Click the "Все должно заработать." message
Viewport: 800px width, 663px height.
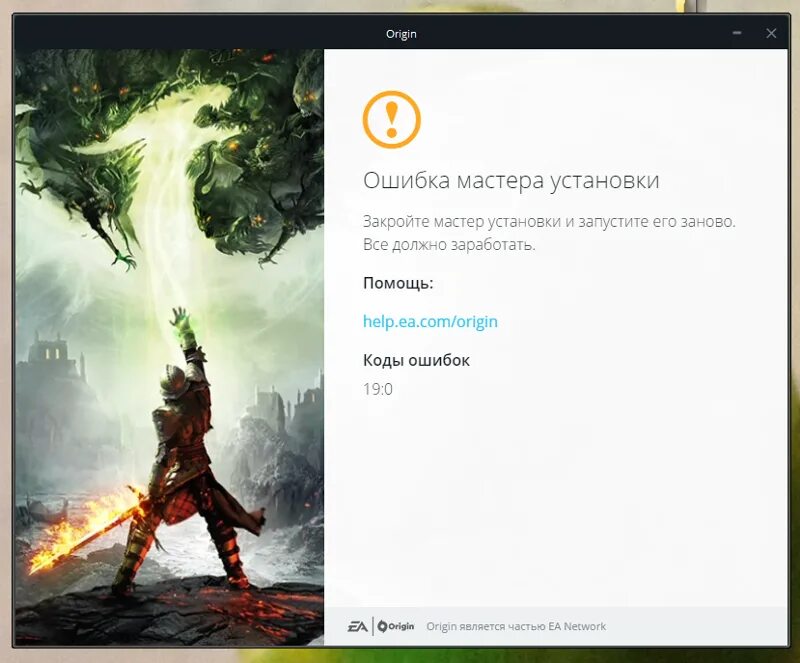[x=449, y=245]
